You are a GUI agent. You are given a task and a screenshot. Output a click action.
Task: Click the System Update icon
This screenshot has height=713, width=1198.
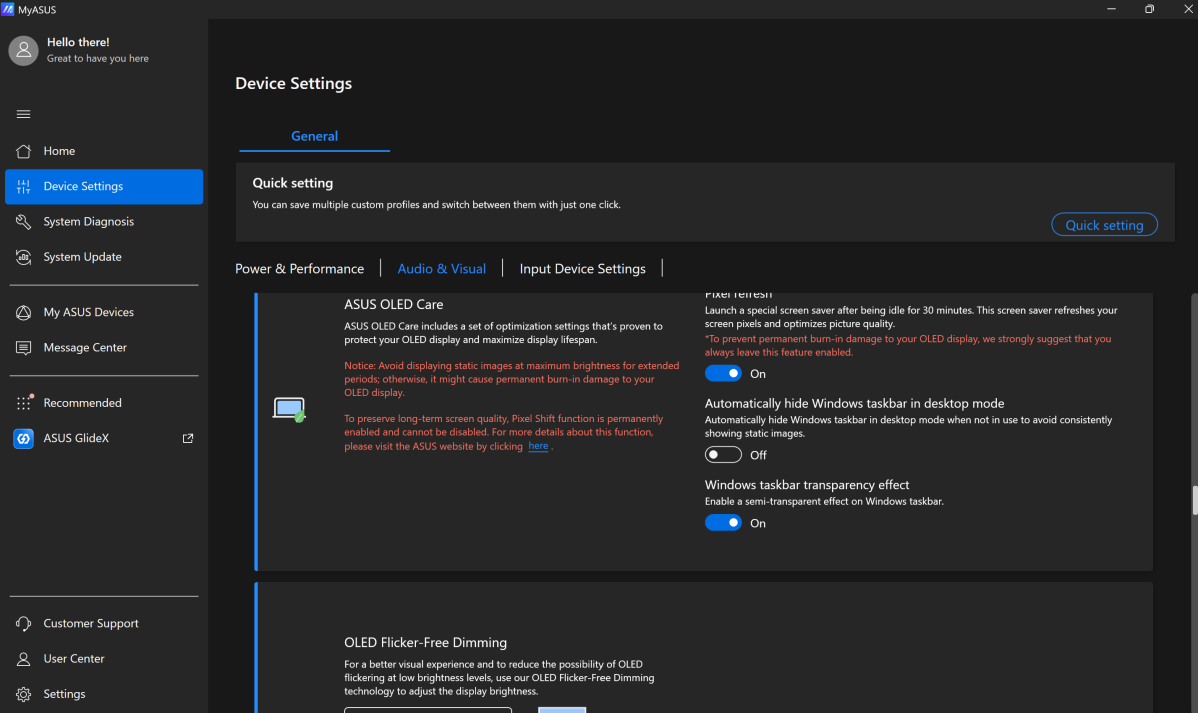(24, 257)
